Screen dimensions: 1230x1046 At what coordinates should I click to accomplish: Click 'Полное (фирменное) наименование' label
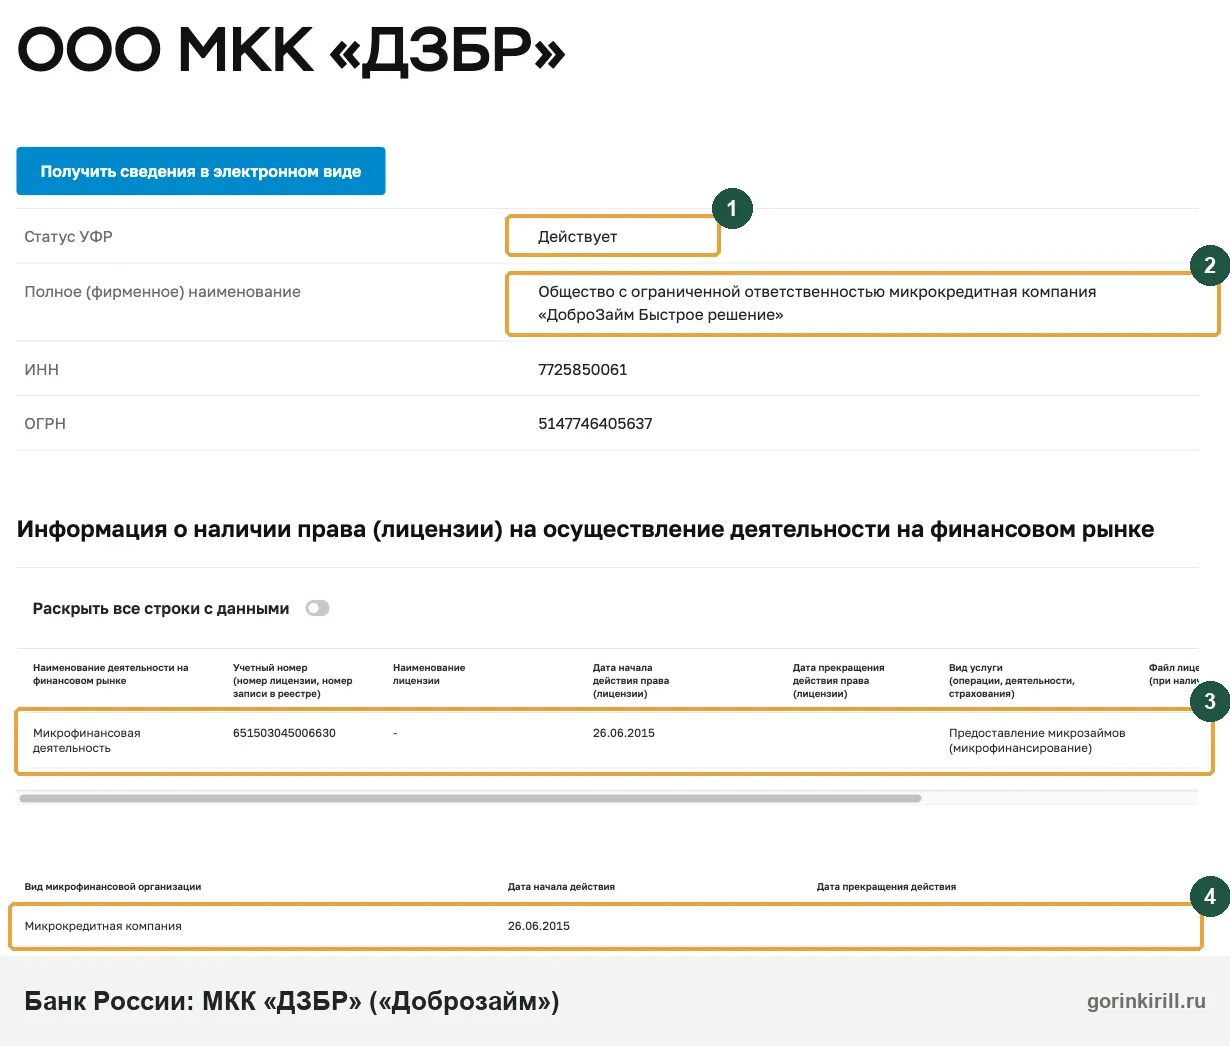[162, 292]
